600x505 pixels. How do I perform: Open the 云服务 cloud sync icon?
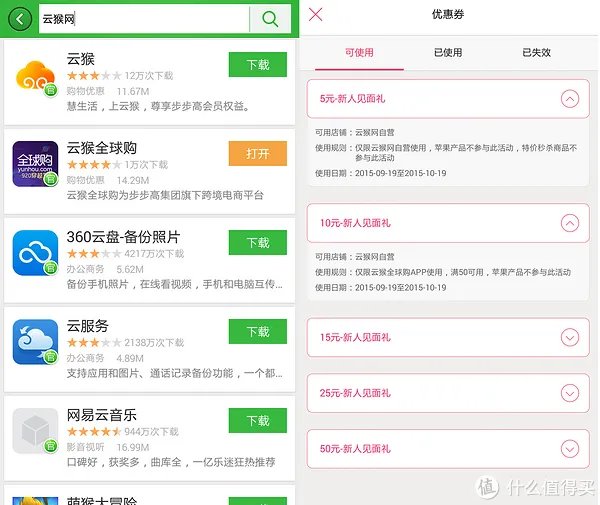point(36,342)
